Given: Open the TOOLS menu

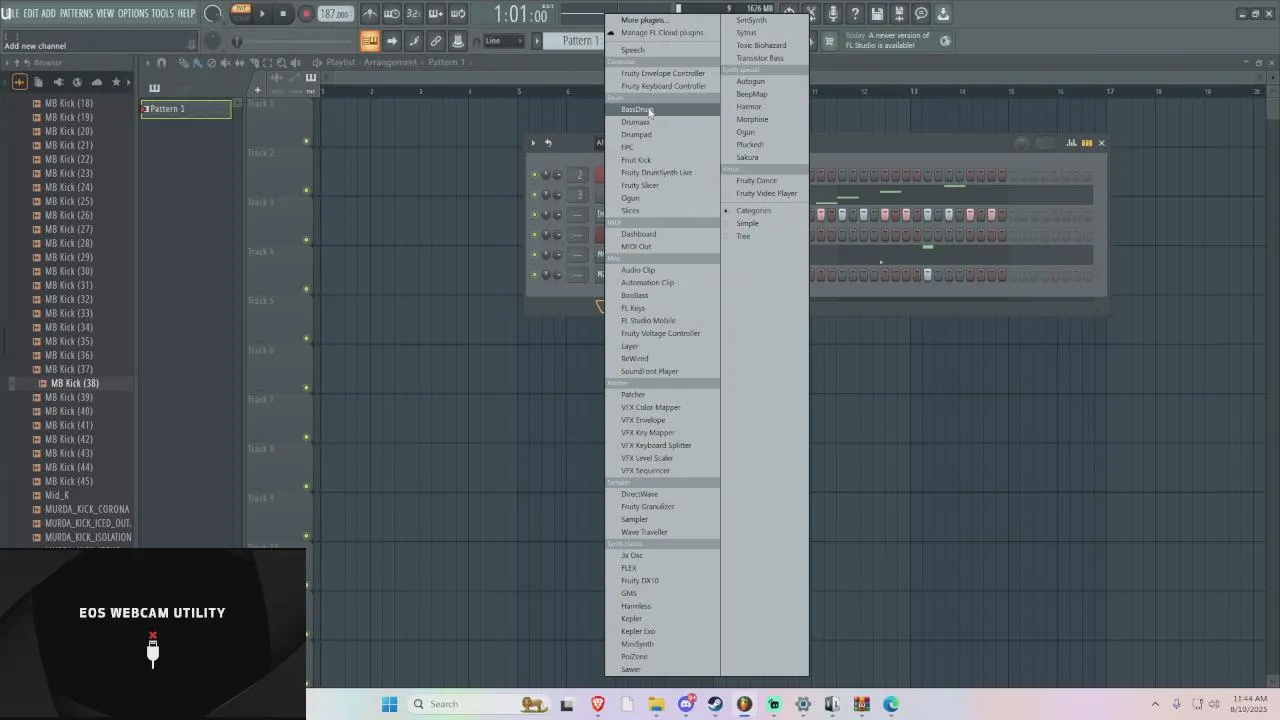Looking at the screenshot, I should point(162,13).
